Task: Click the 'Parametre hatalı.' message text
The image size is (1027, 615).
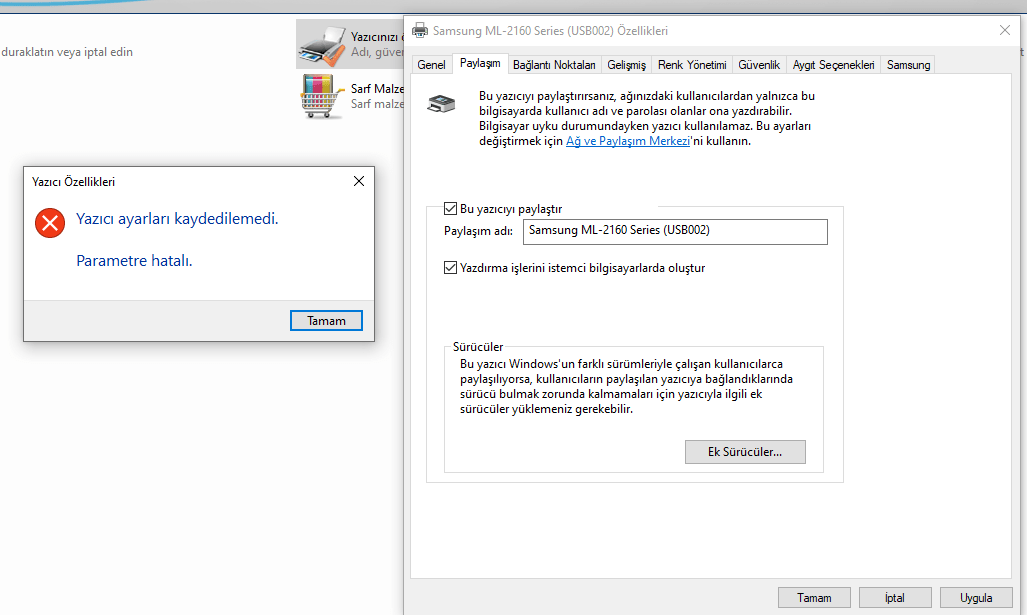Action: pos(134,261)
